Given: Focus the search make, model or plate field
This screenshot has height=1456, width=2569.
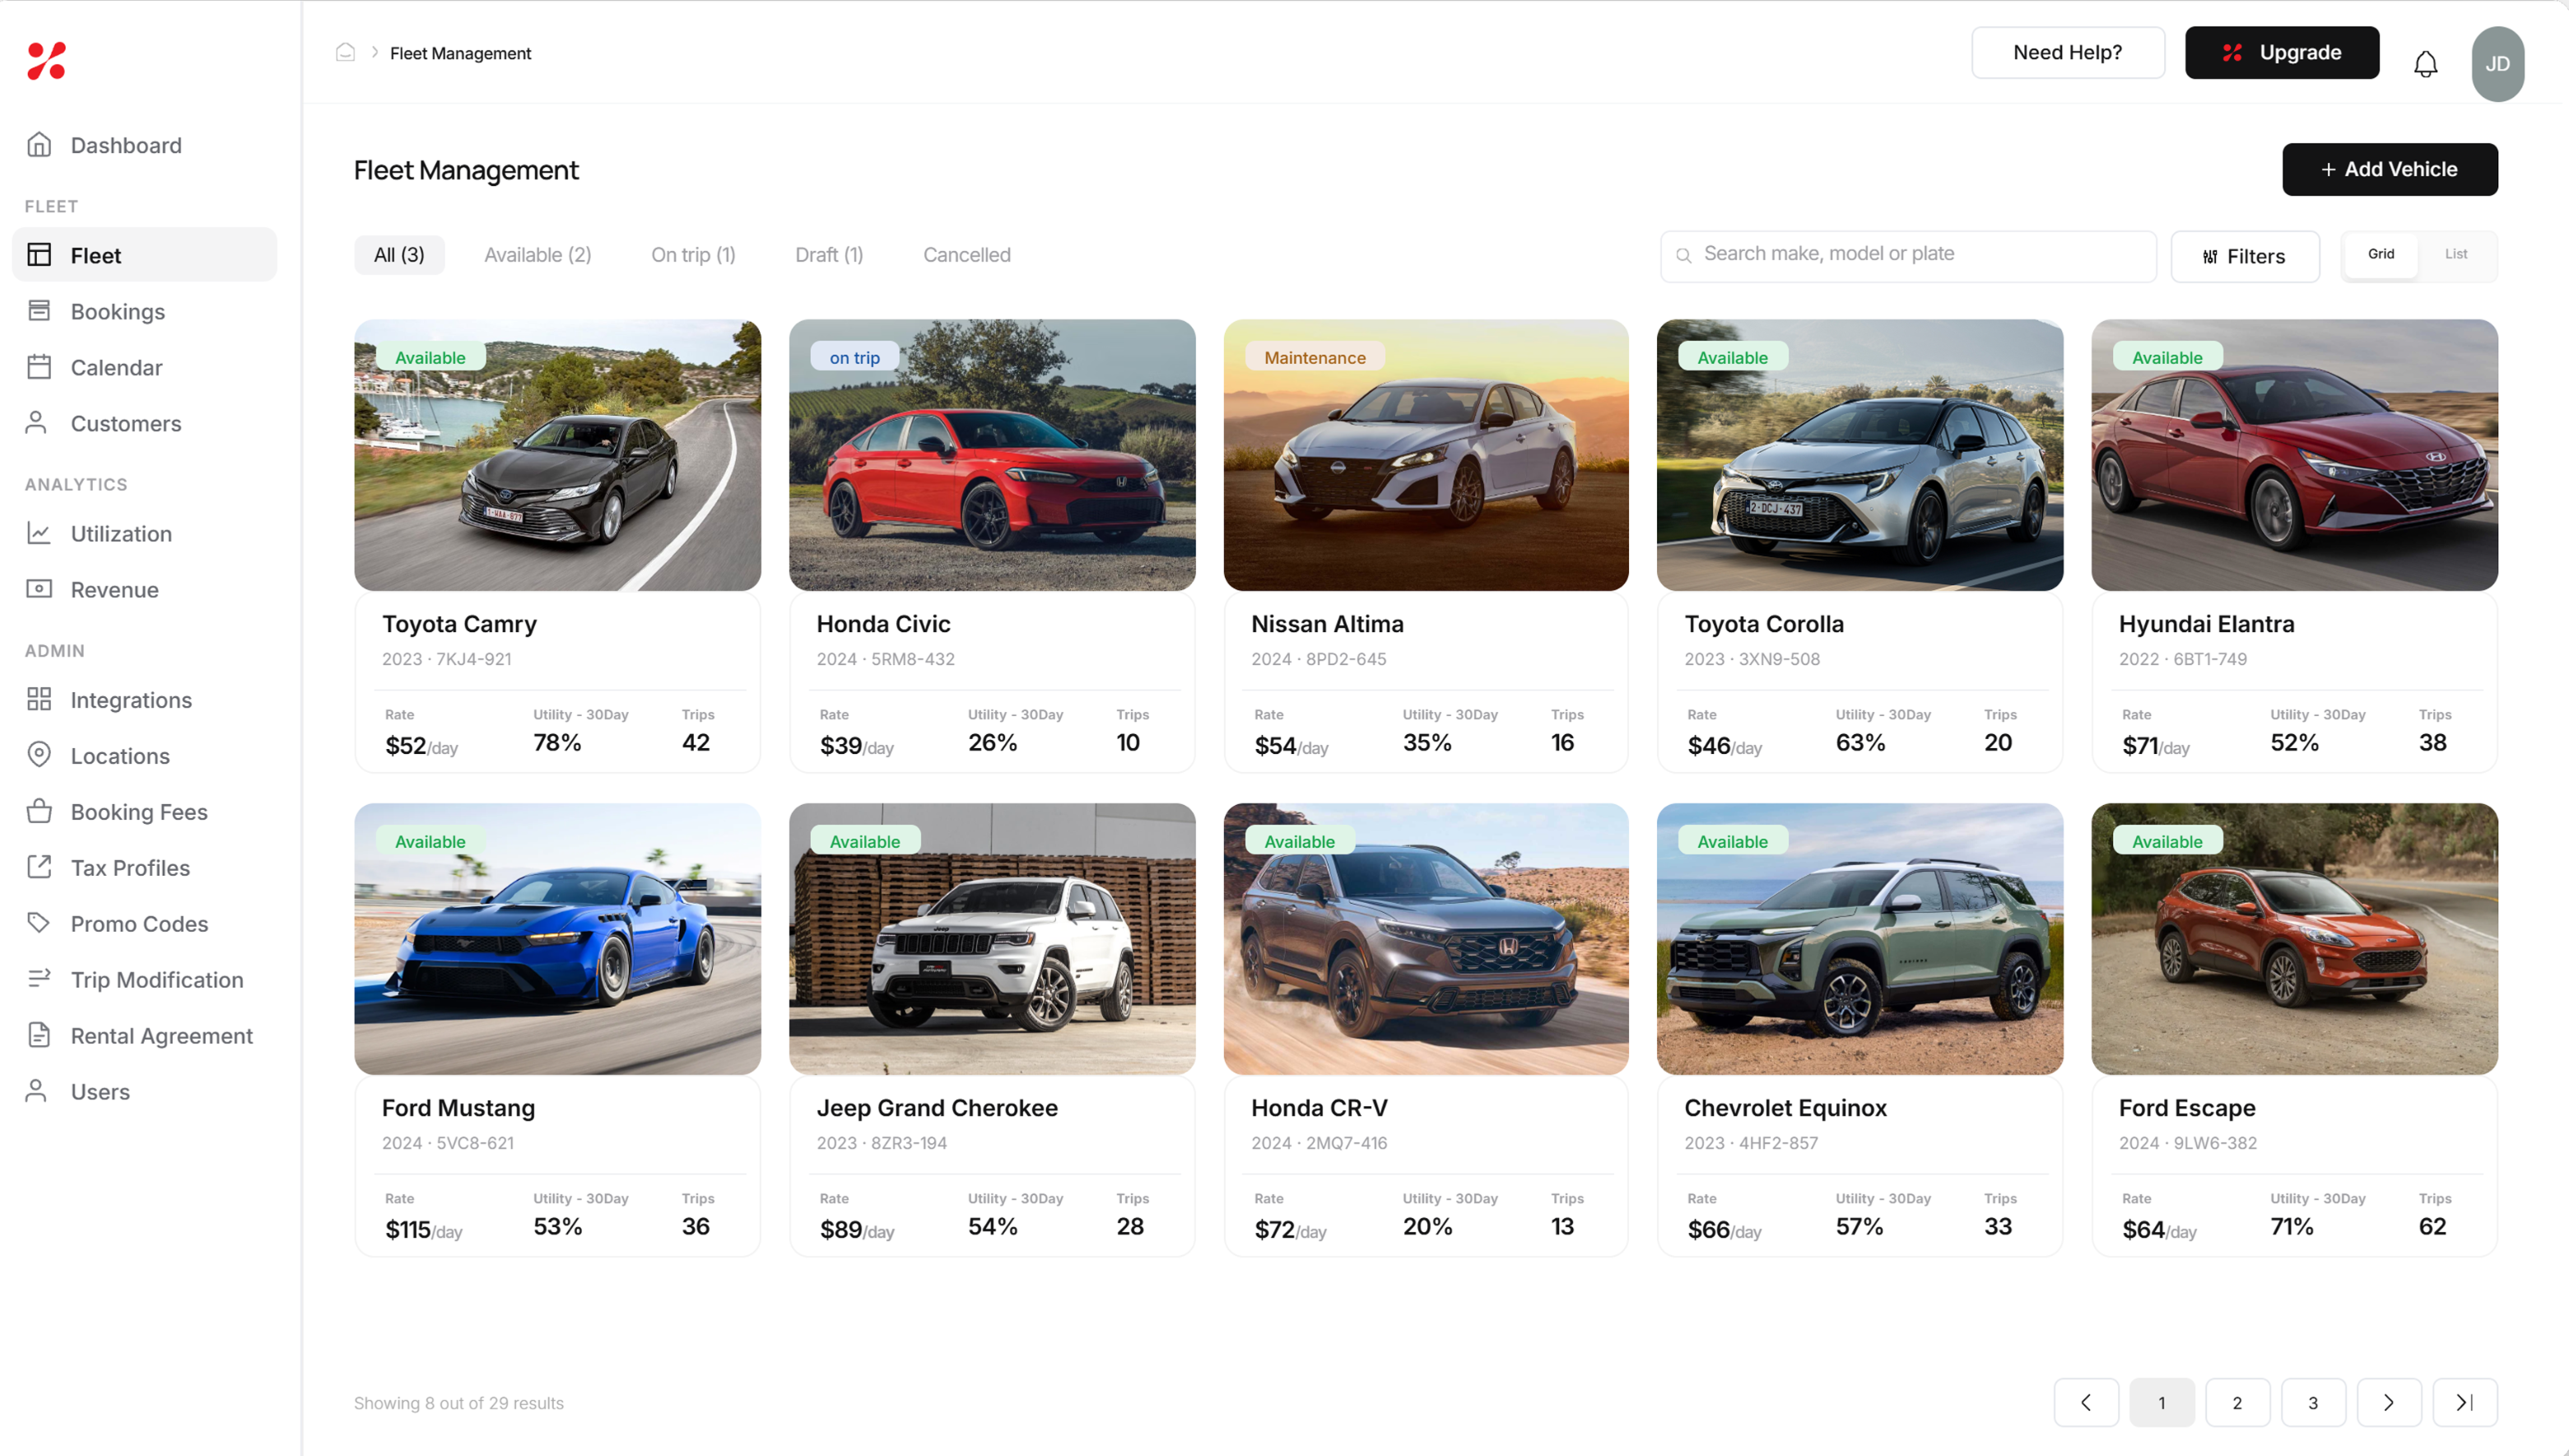Looking at the screenshot, I should [1907, 256].
